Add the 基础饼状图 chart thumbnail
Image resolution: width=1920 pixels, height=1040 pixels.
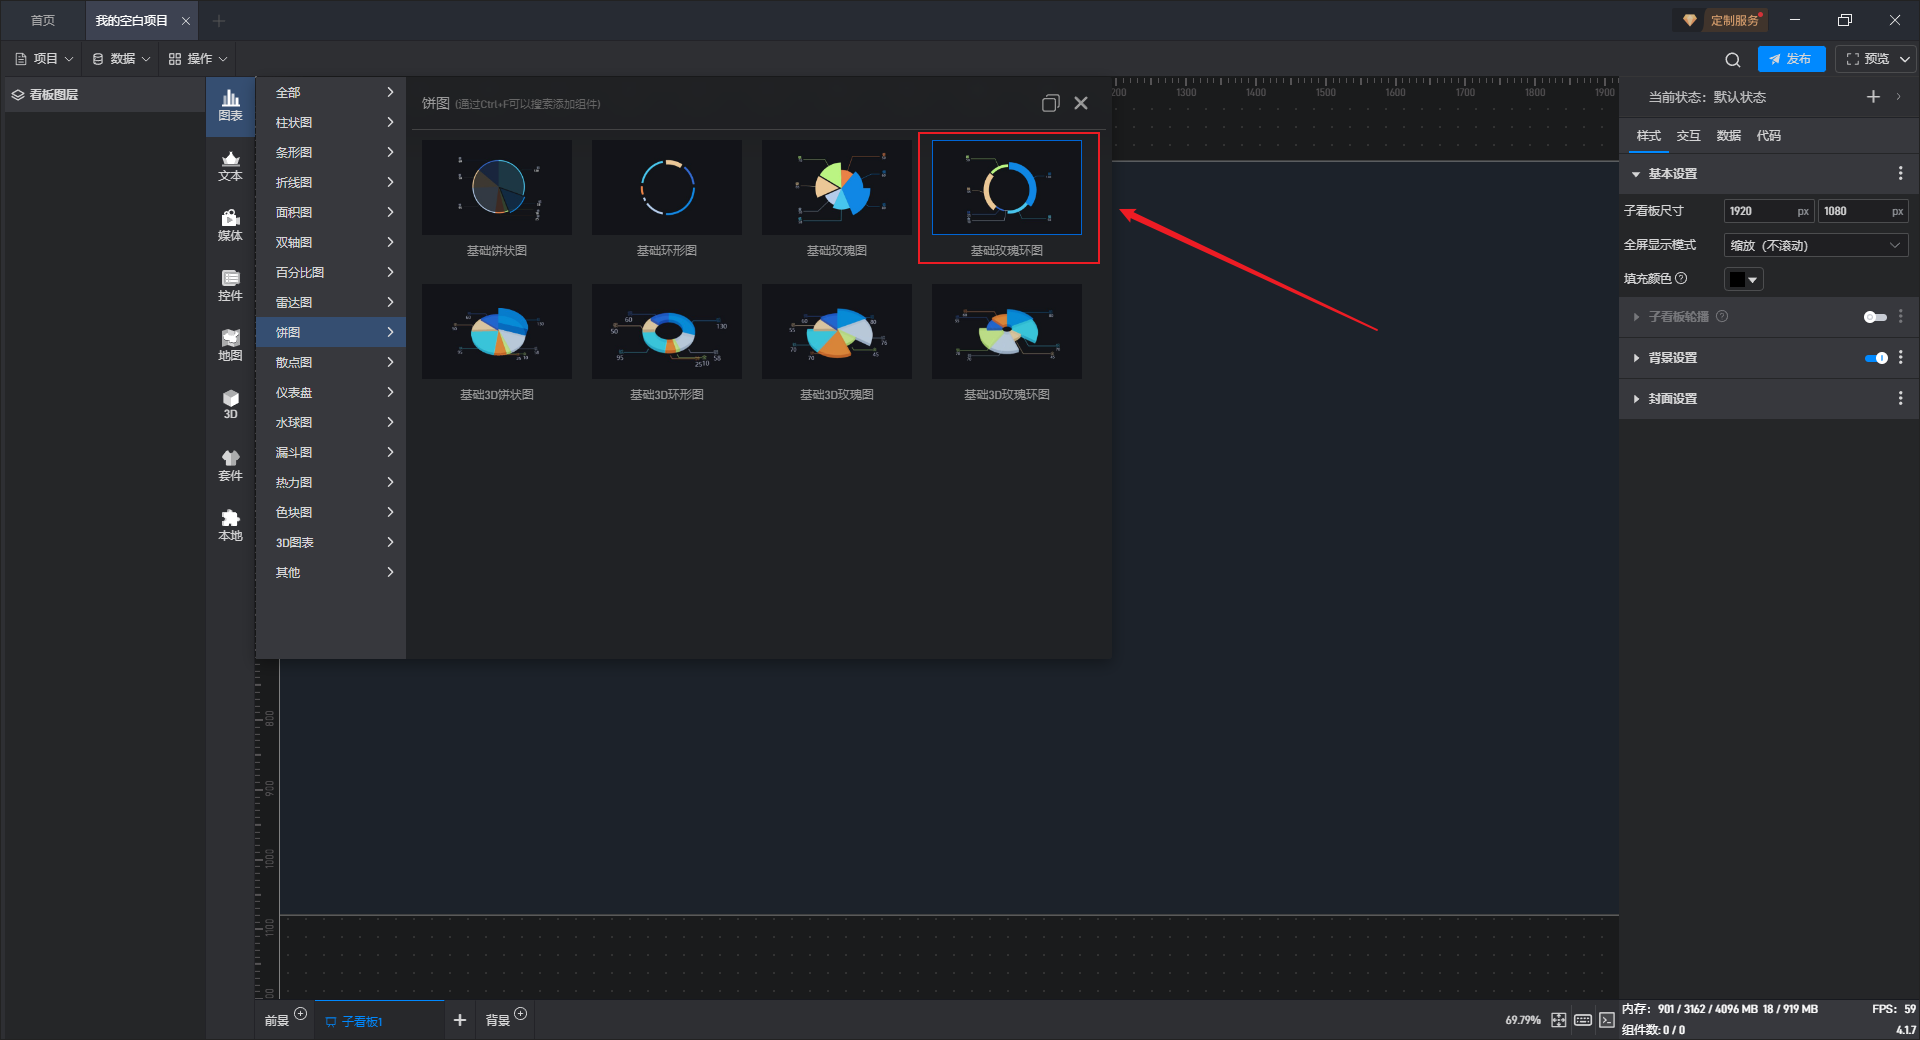pyautogui.click(x=497, y=188)
